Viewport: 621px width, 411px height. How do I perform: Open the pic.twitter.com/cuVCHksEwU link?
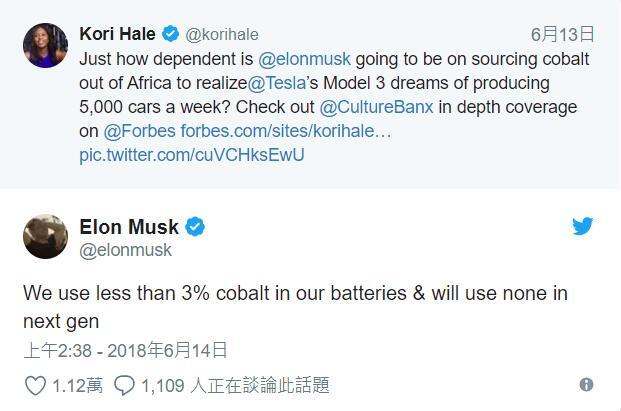click(x=192, y=155)
